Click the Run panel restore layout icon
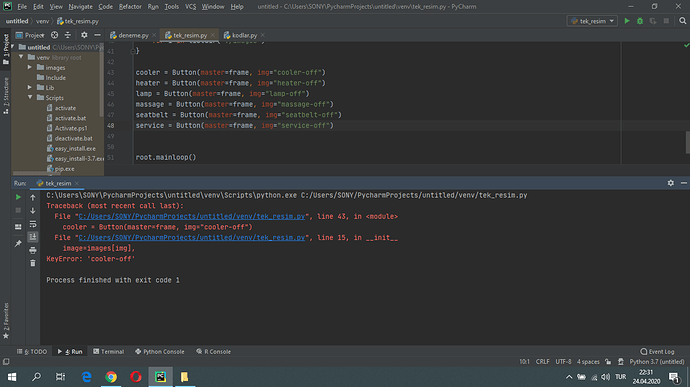Viewport: 690px width, 387px height. tap(18, 227)
